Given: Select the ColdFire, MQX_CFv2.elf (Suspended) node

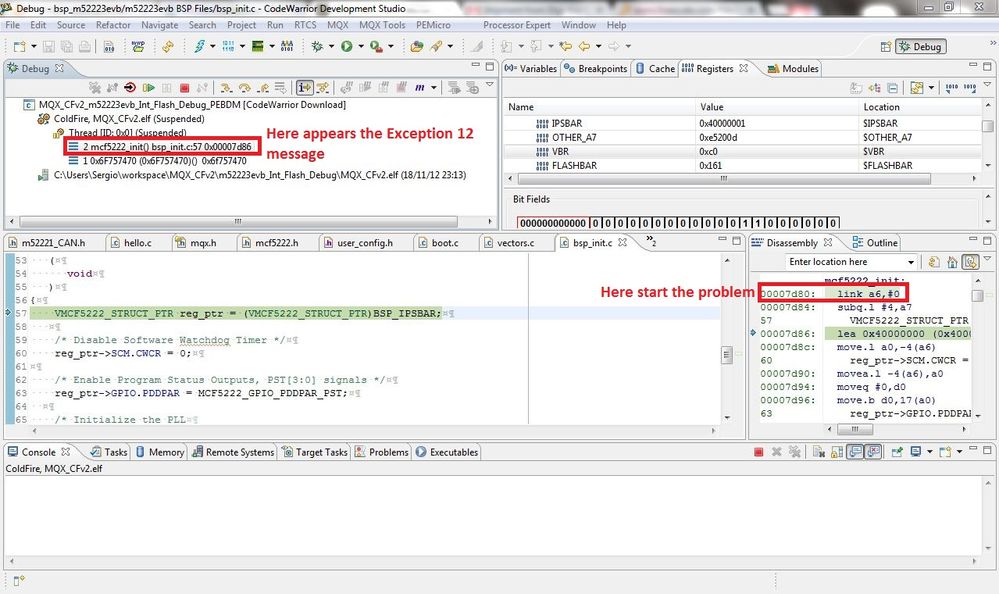Looking at the screenshot, I should pyautogui.click(x=121, y=119).
